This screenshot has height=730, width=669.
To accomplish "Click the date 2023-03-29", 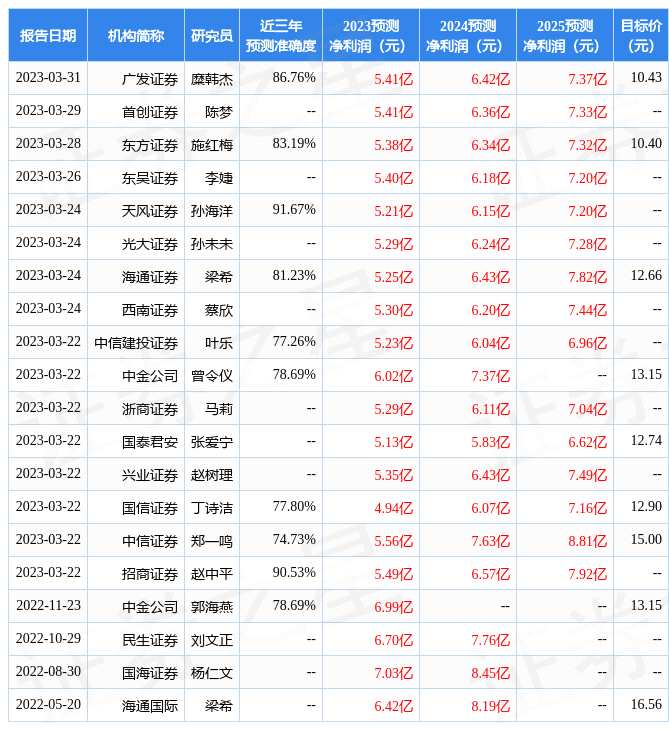I will click(x=48, y=110).
